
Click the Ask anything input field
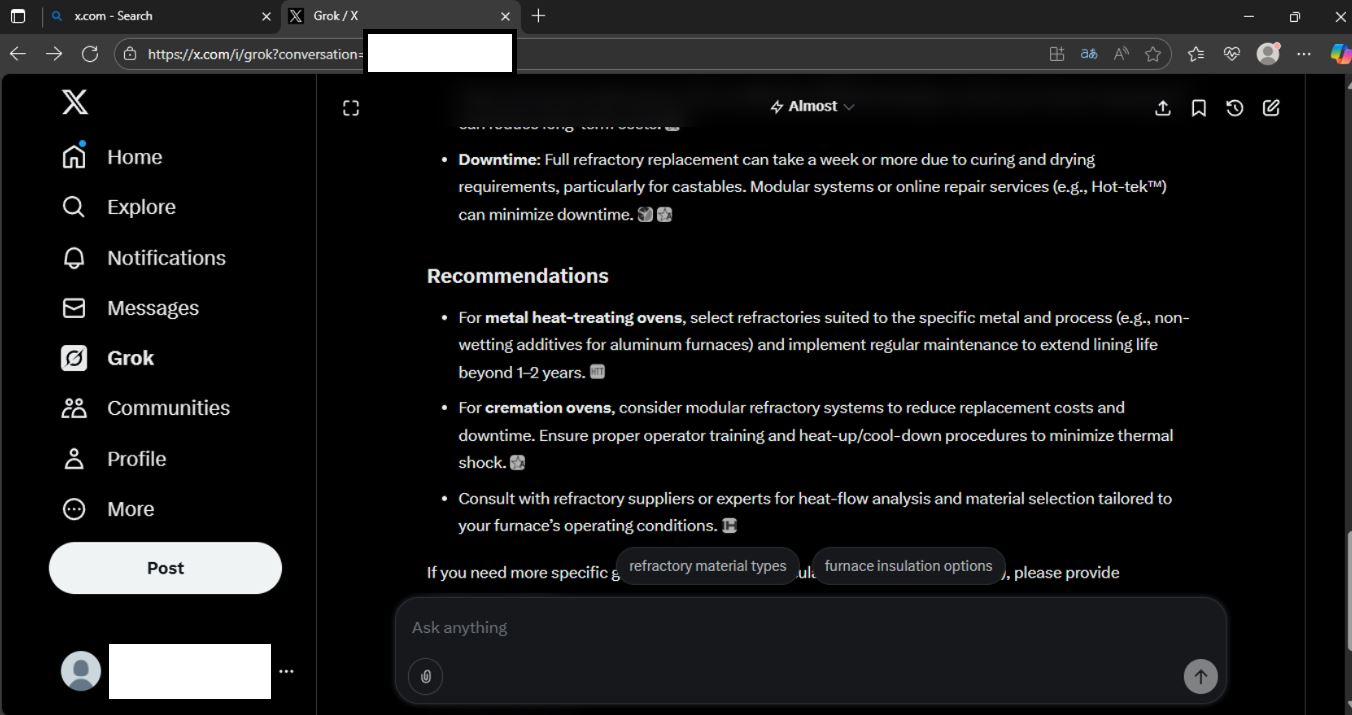click(x=790, y=628)
